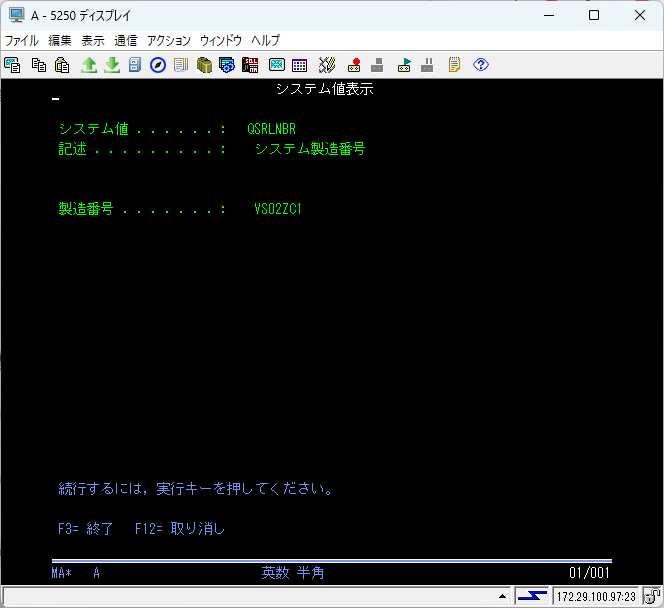Click the システム製造番号 description text
The width and height of the screenshot is (664, 608).
[310, 149]
